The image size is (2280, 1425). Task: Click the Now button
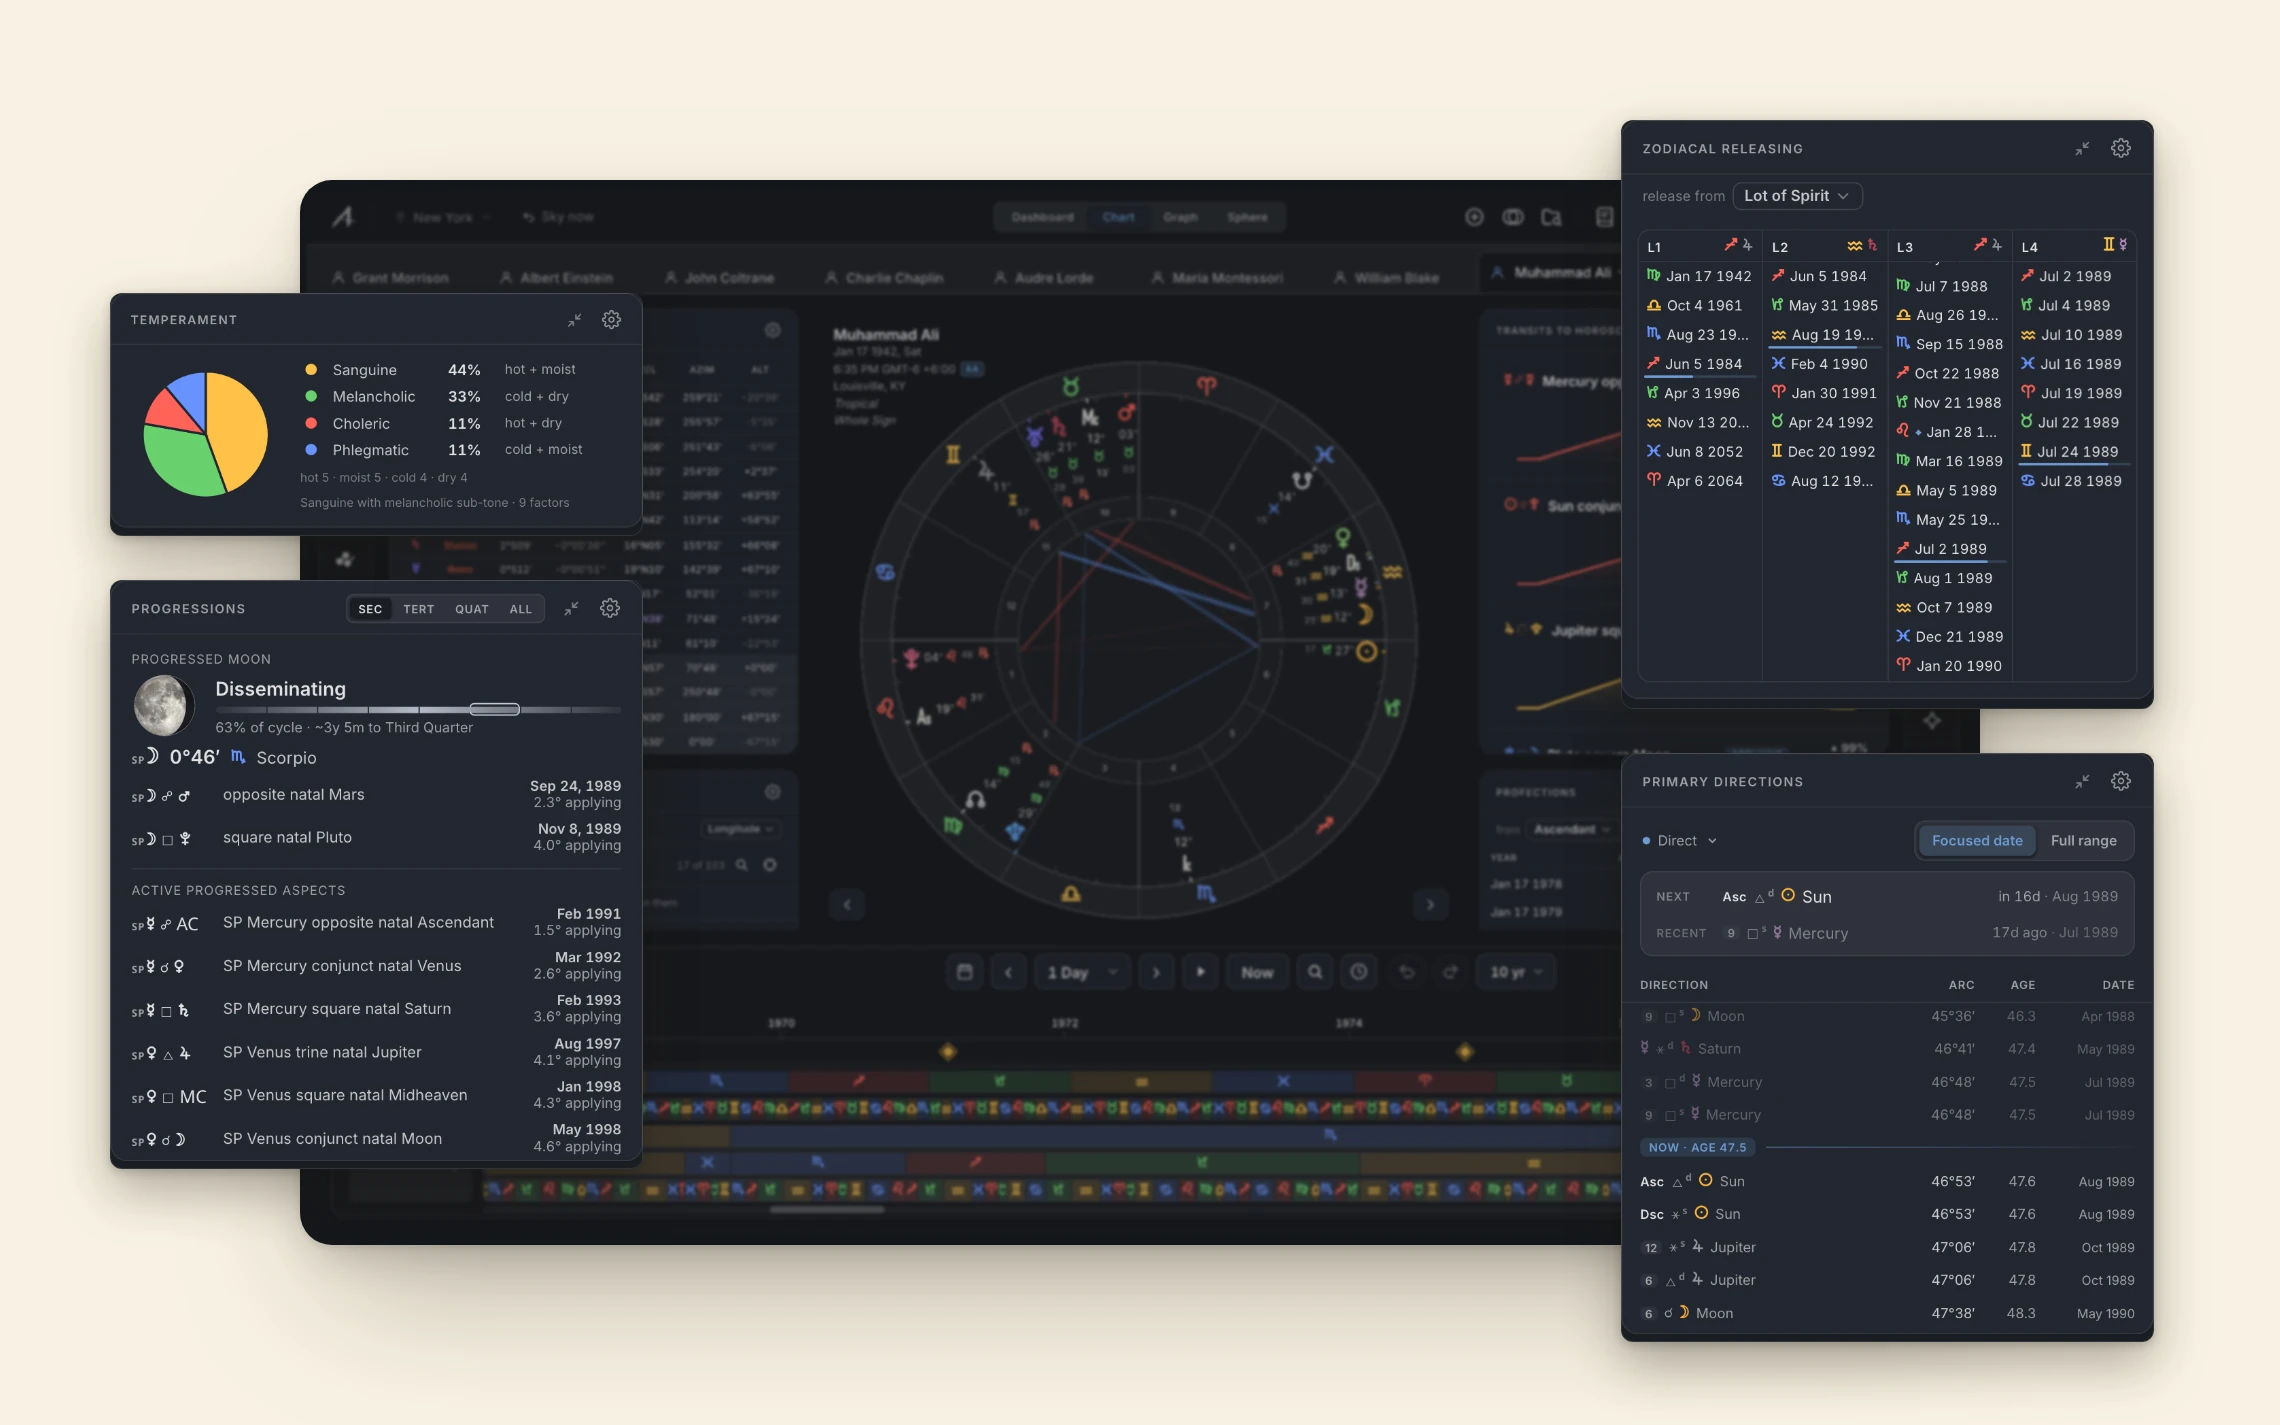point(1258,972)
